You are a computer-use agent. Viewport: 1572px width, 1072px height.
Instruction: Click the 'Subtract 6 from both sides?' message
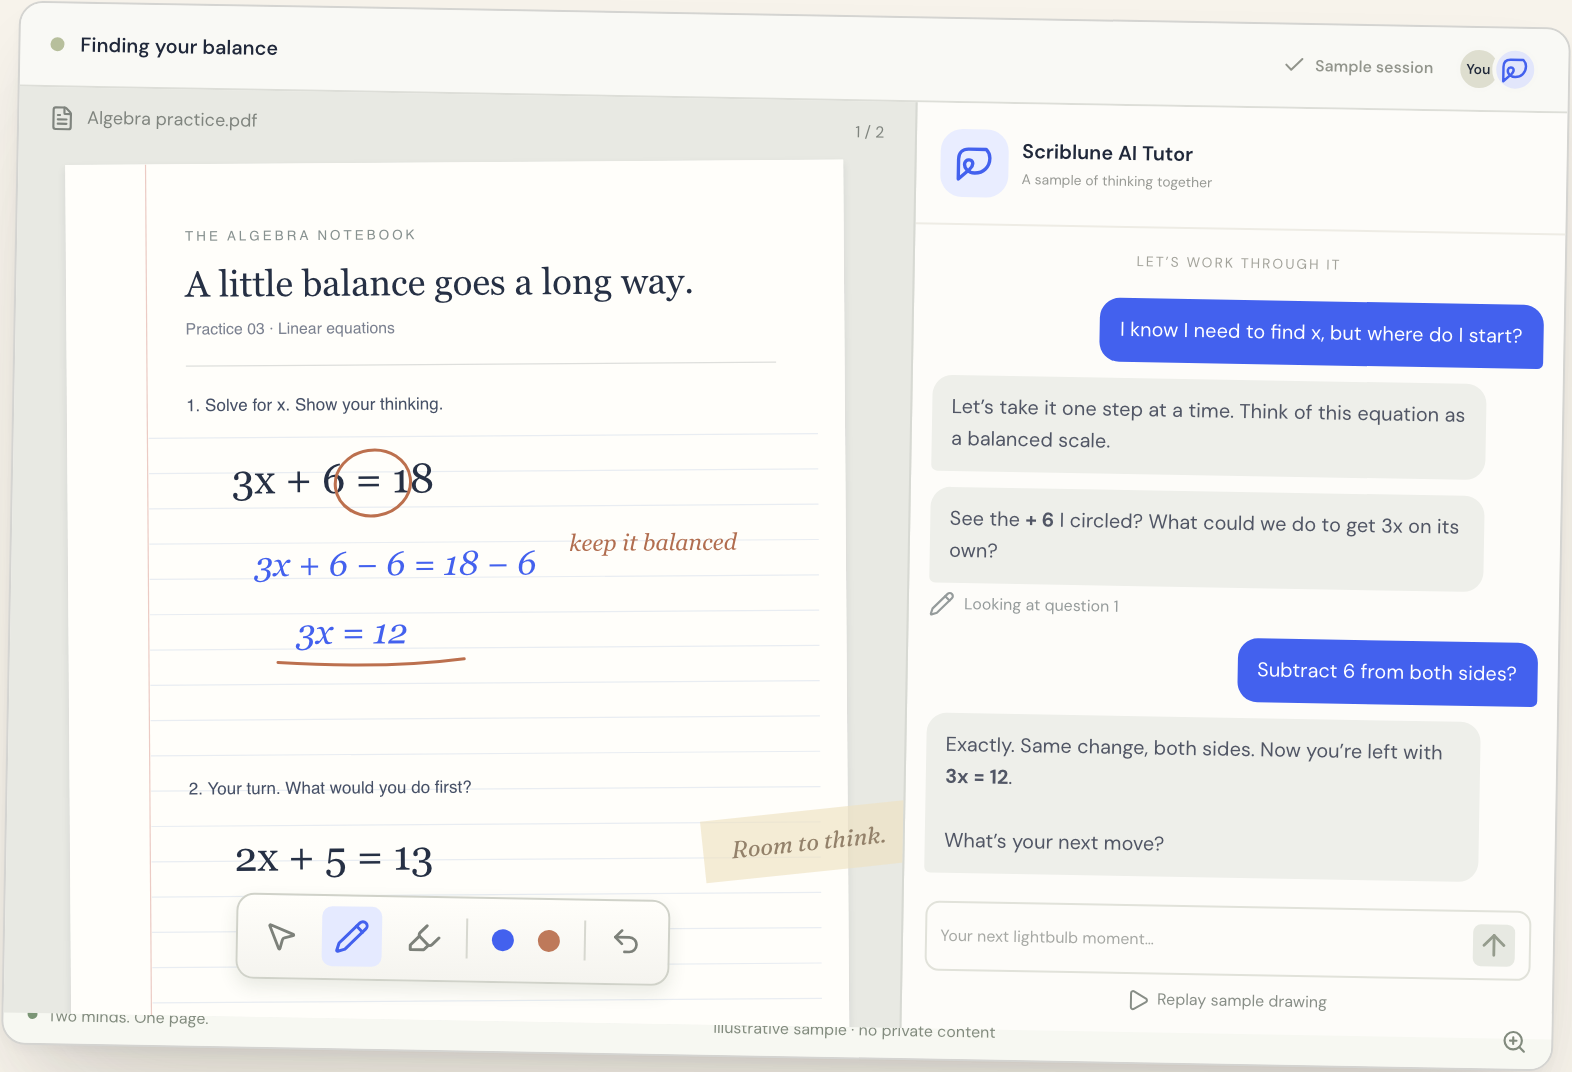click(x=1387, y=672)
